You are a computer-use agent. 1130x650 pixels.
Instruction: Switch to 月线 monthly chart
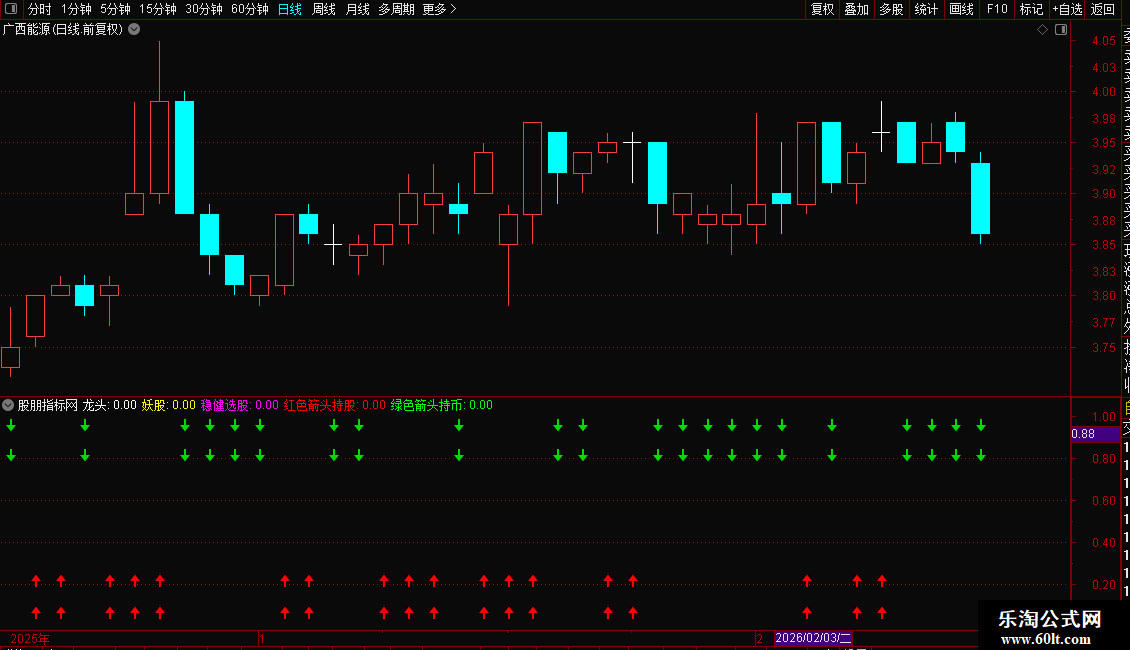(357, 9)
